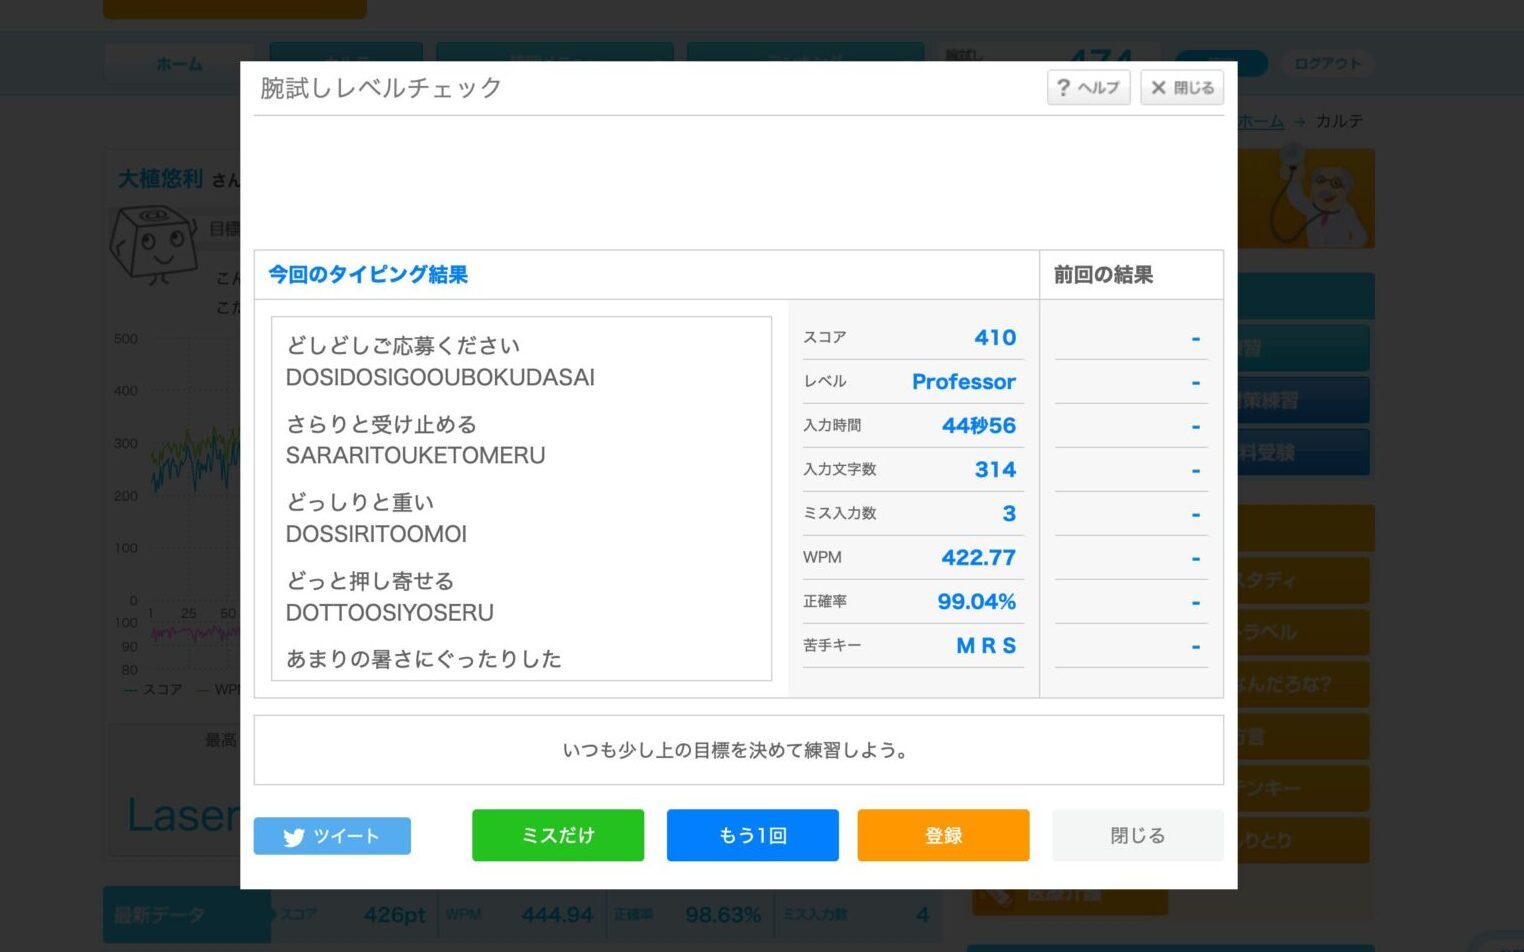Select the 前回の結果 column header
1524x952 pixels.
coord(1103,275)
